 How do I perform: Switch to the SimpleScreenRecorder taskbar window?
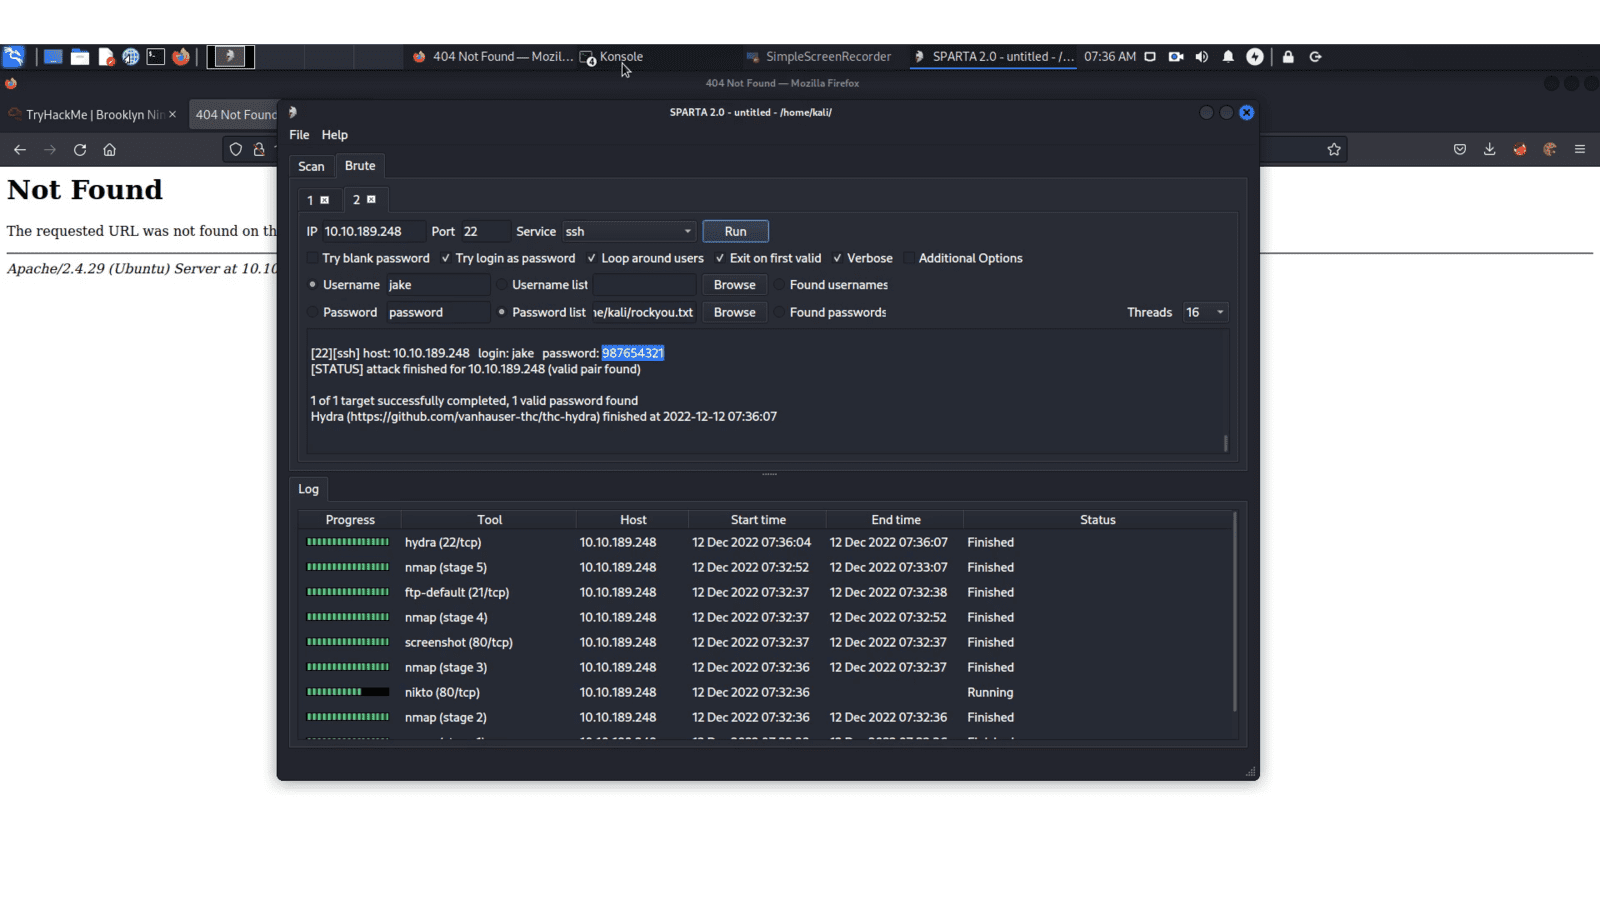[x=818, y=57]
